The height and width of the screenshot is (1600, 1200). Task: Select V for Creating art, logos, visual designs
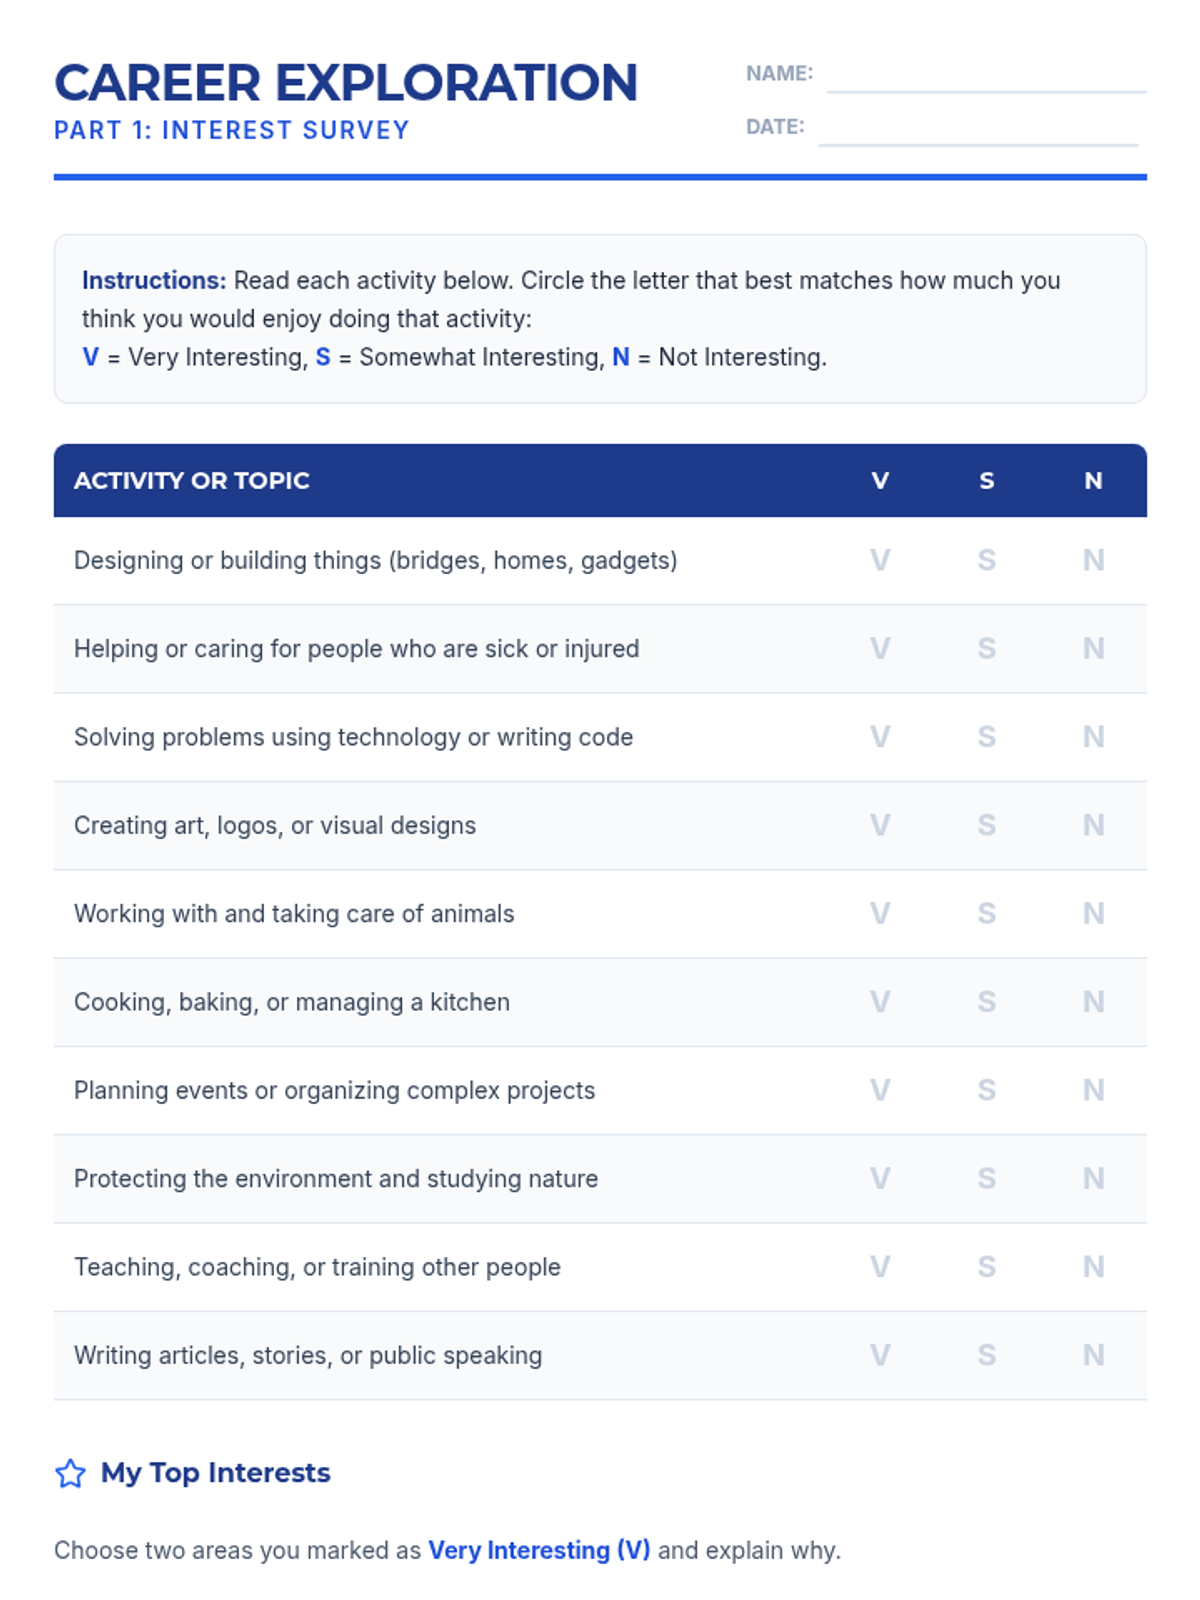coord(880,825)
